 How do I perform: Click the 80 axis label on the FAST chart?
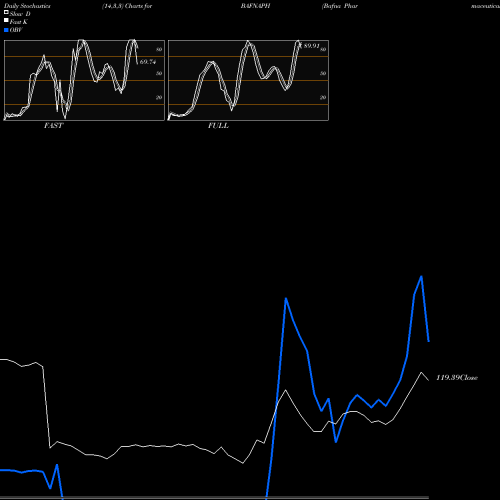click(159, 49)
